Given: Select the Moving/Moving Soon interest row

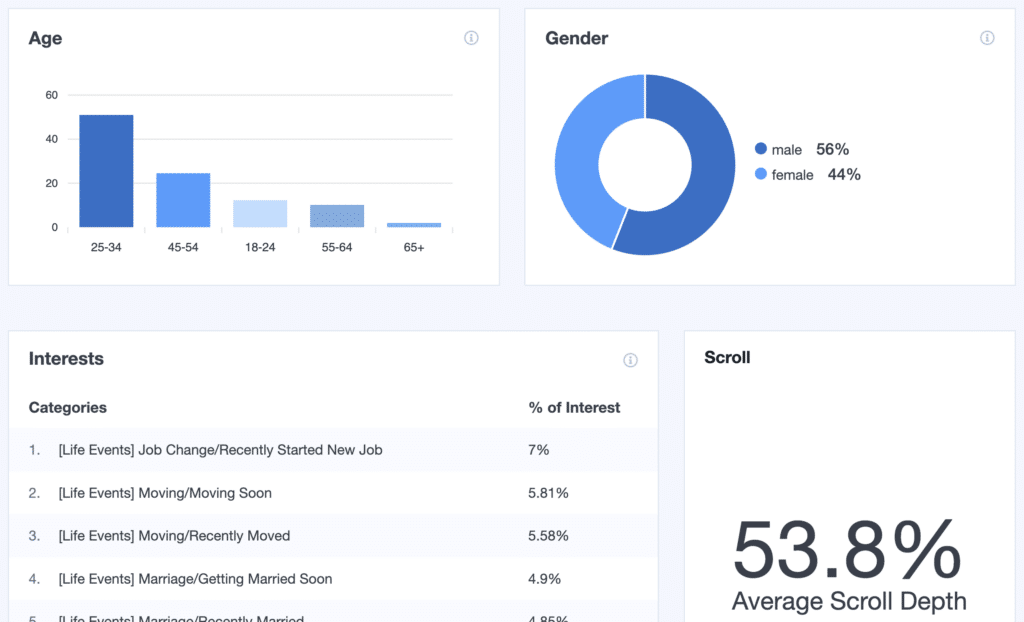Looking at the screenshot, I should (165, 493).
